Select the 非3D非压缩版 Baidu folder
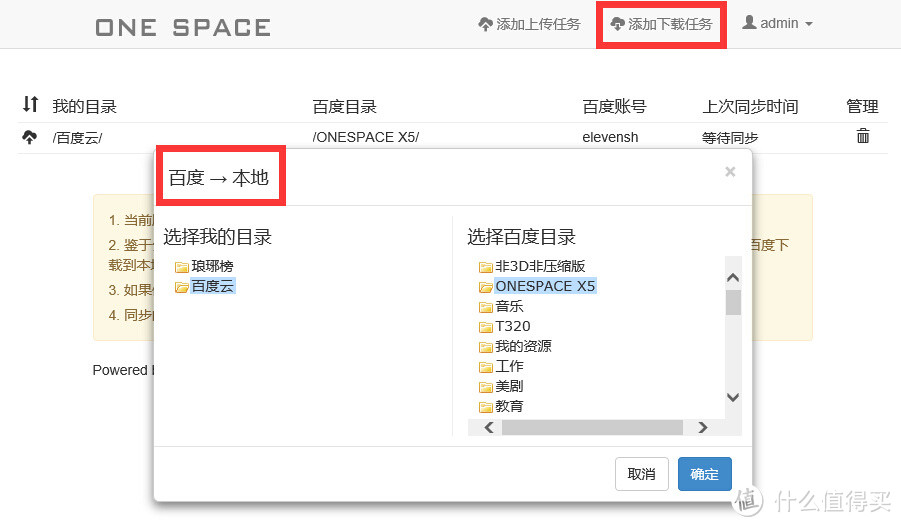Image resolution: width=901 pixels, height=527 pixels. coord(540,266)
